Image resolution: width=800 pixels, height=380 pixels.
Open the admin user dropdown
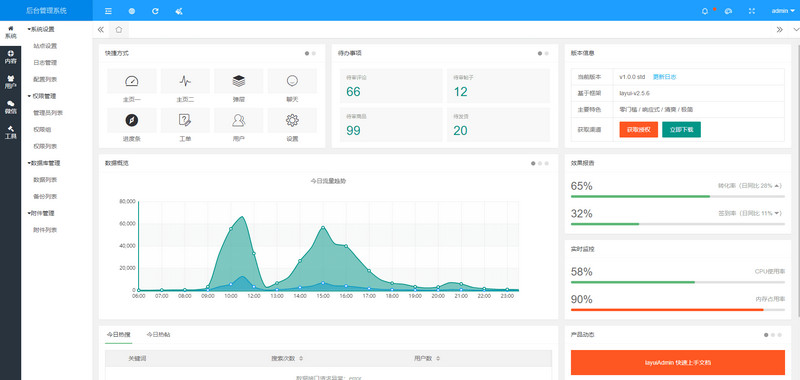pos(783,11)
